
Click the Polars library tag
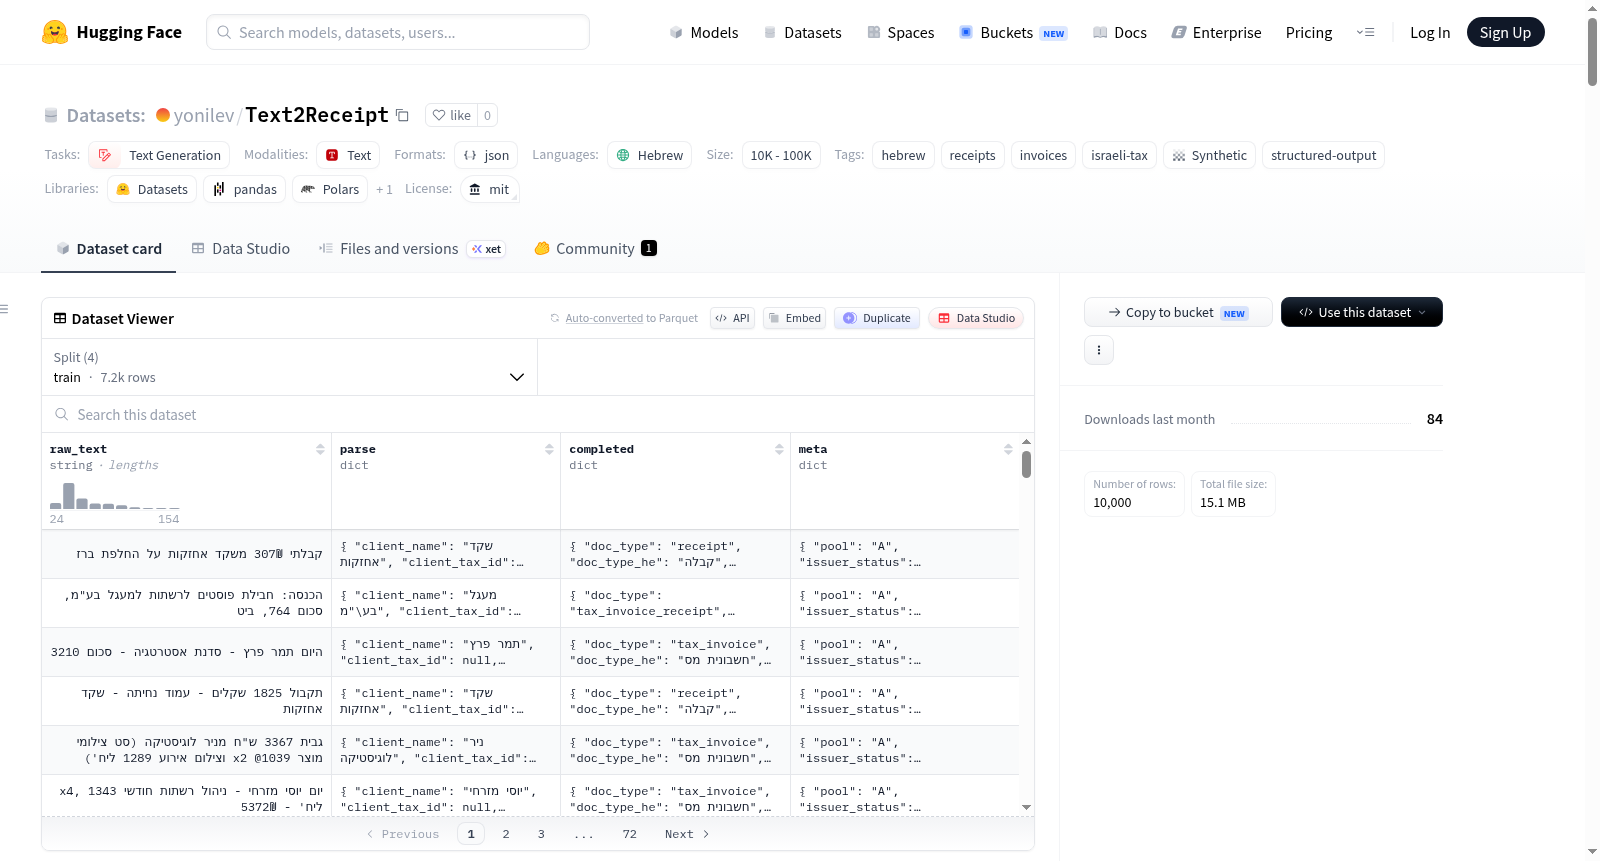pyautogui.click(x=330, y=189)
